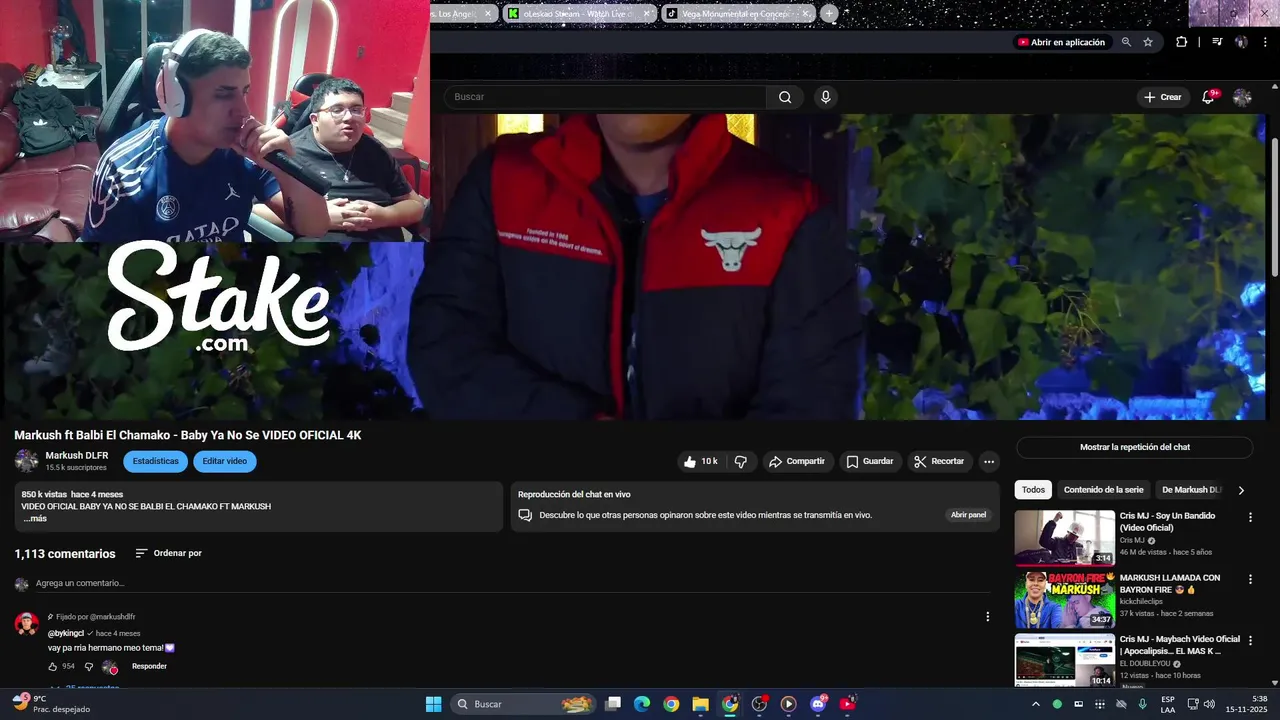Select De Markush DLFR chip
Image resolution: width=1280 pixels, height=720 pixels.
[x=1191, y=490]
